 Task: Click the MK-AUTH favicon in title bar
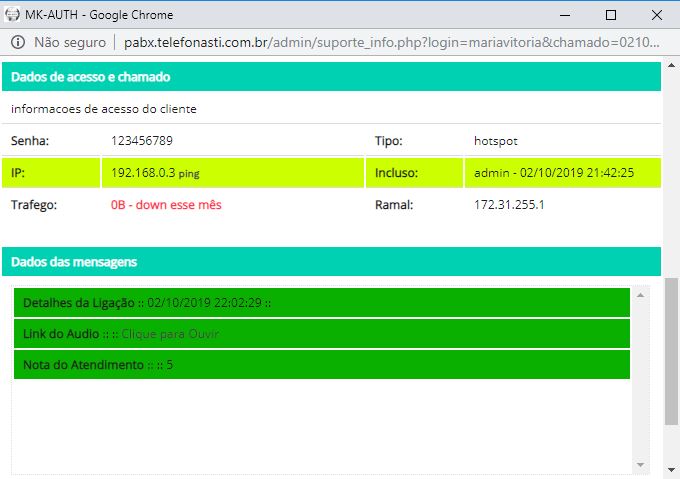(x=12, y=15)
